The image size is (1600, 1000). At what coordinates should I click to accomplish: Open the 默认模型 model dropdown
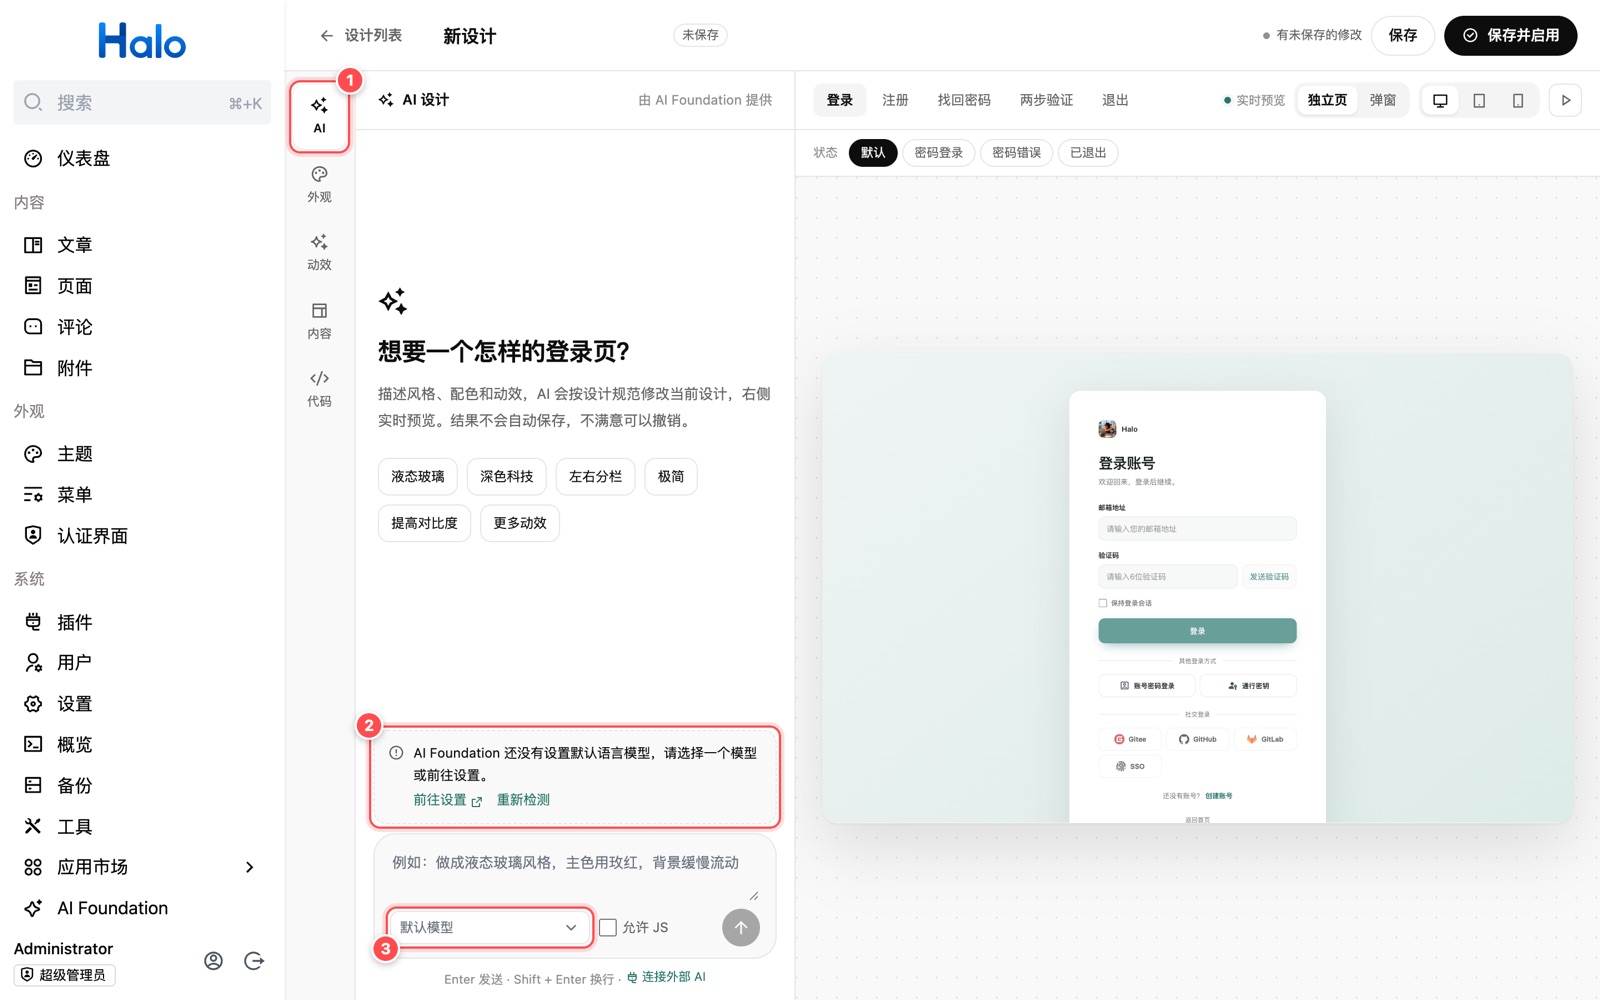[489, 927]
